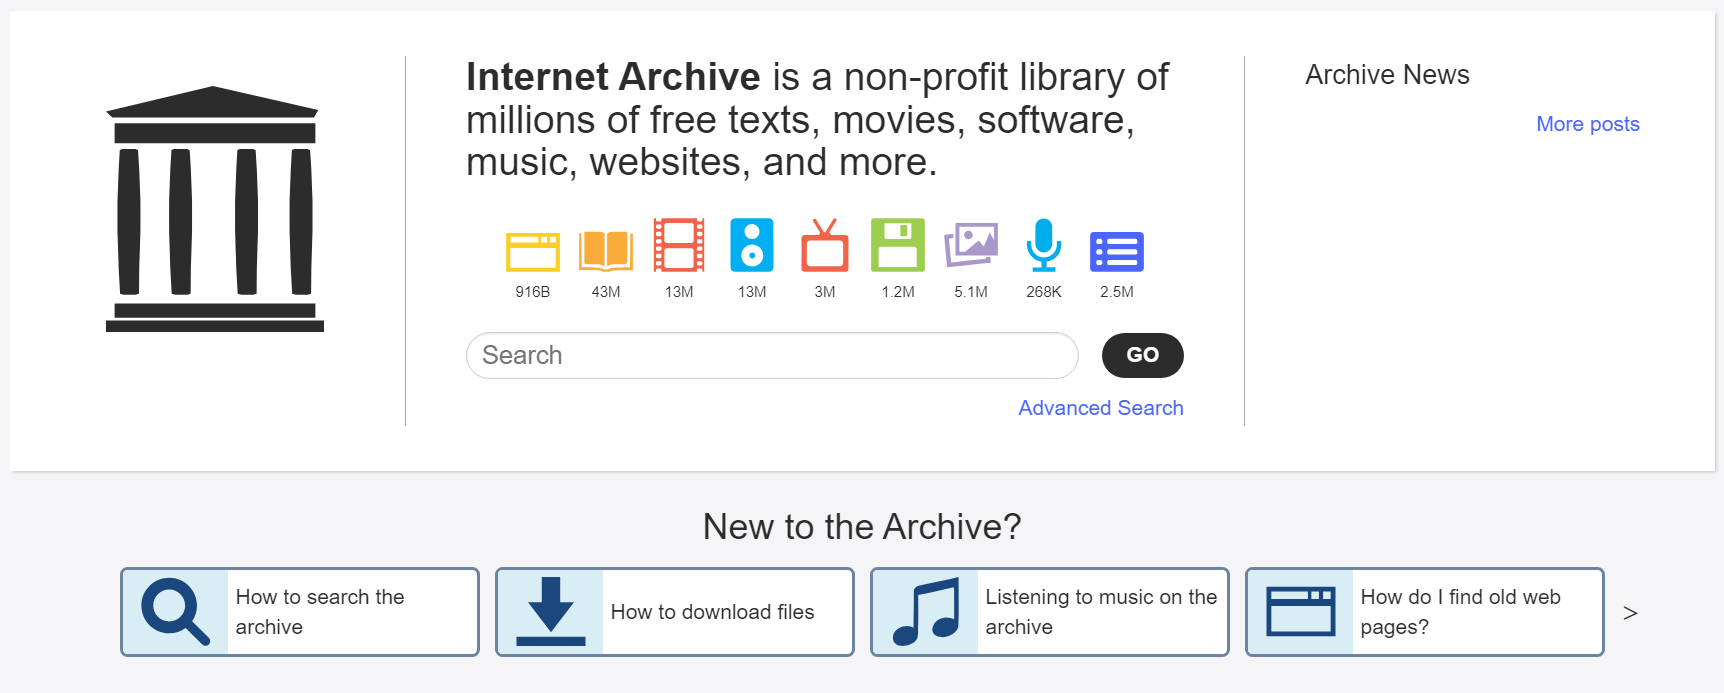
Task: Open the Web archive category (916B)
Action: [533, 250]
